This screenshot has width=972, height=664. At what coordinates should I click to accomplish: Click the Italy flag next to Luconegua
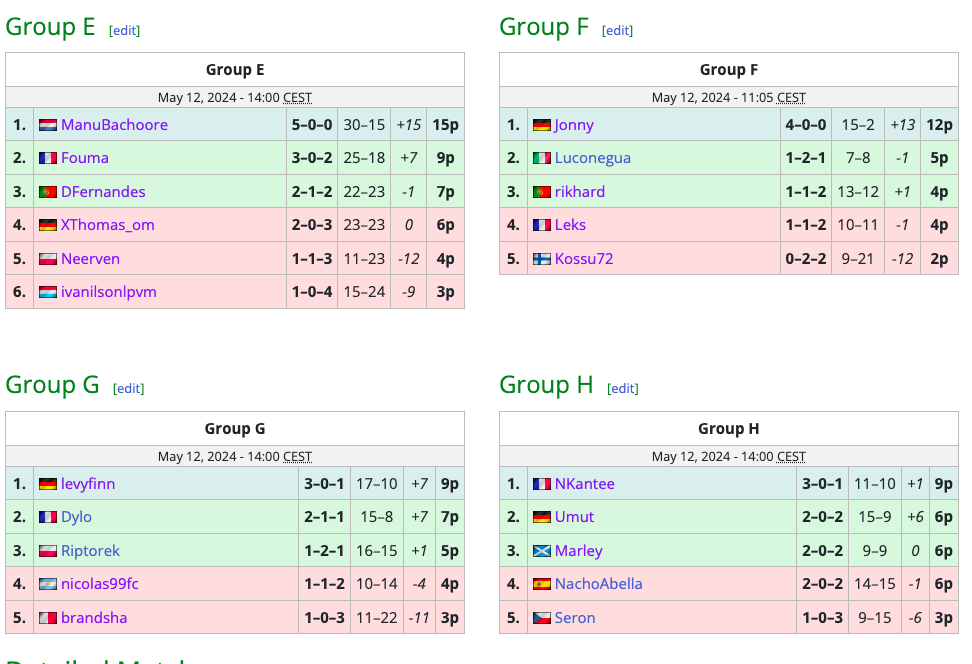pos(541,158)
